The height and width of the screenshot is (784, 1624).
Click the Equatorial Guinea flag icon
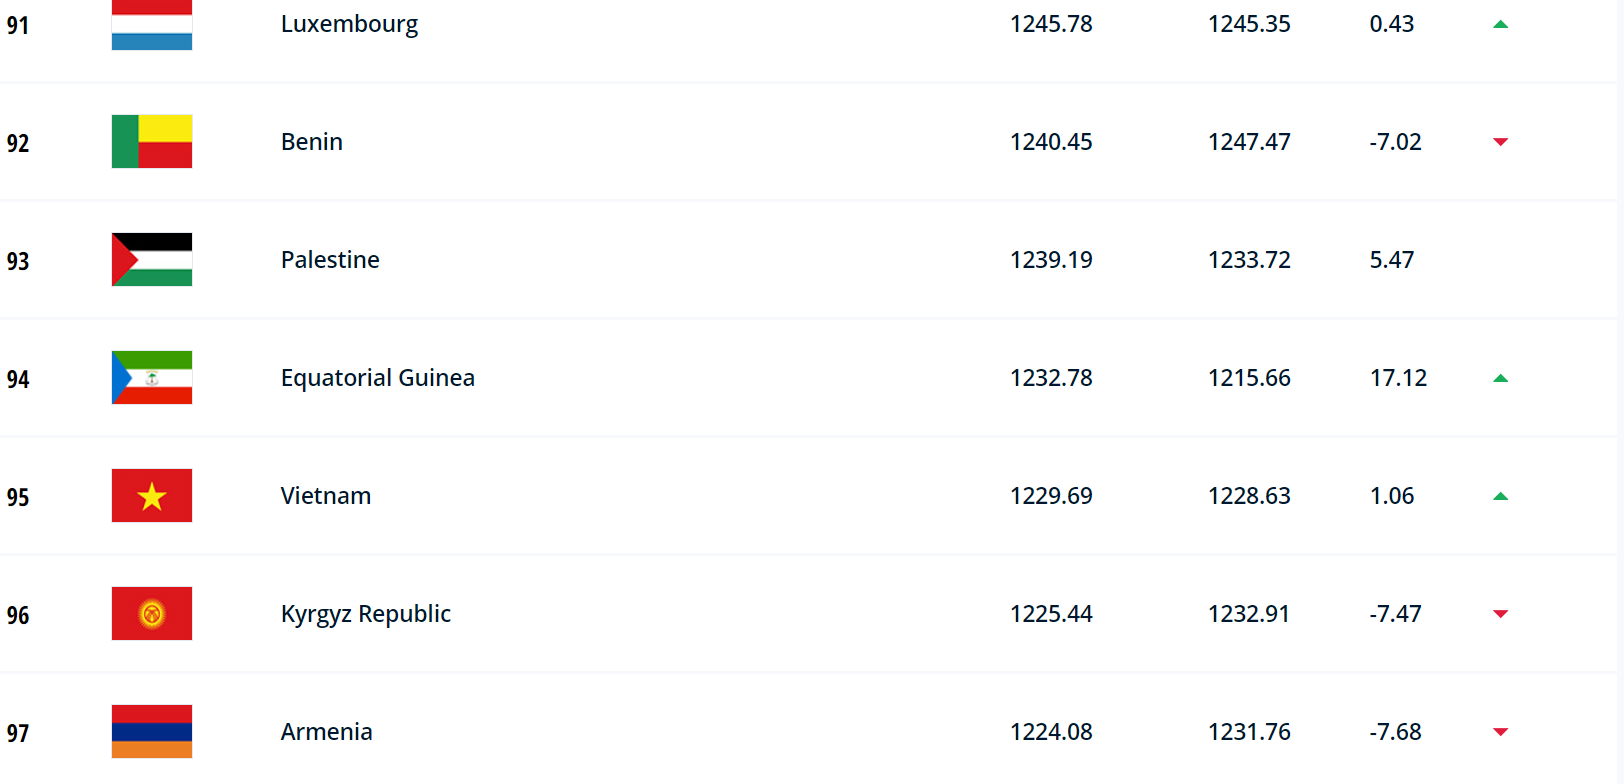(151, 378)
